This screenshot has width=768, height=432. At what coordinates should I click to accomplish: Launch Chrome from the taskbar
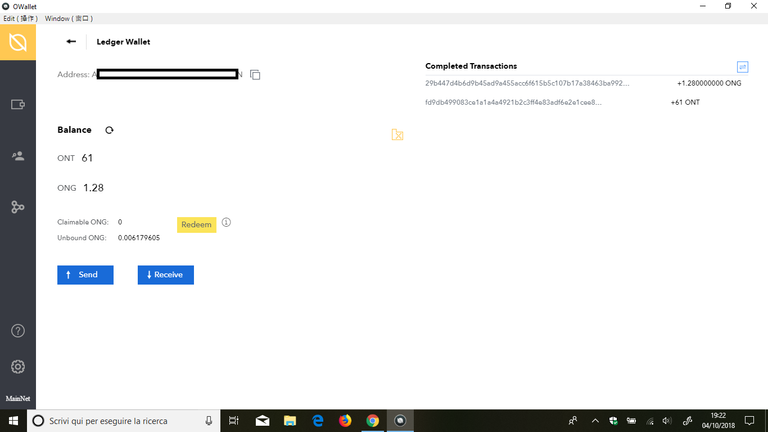[373, 421]
